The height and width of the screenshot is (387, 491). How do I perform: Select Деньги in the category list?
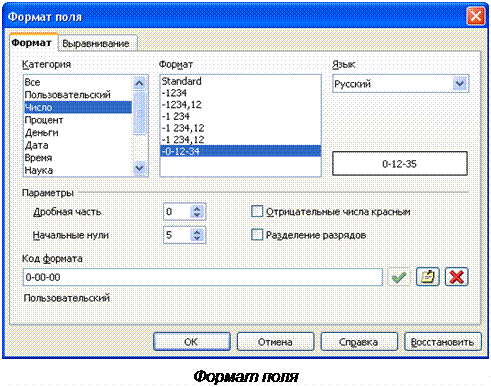click(x=78, y=133)
